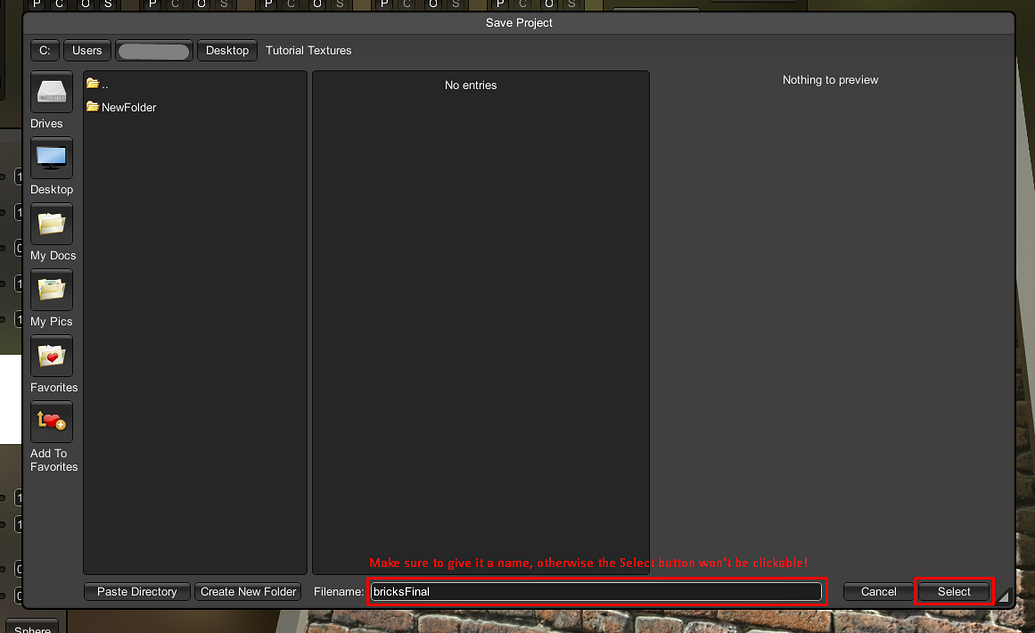Click Select to save the project
Image resolution: width=1035 pixels, height=633 pixels.
coord(954,591)
